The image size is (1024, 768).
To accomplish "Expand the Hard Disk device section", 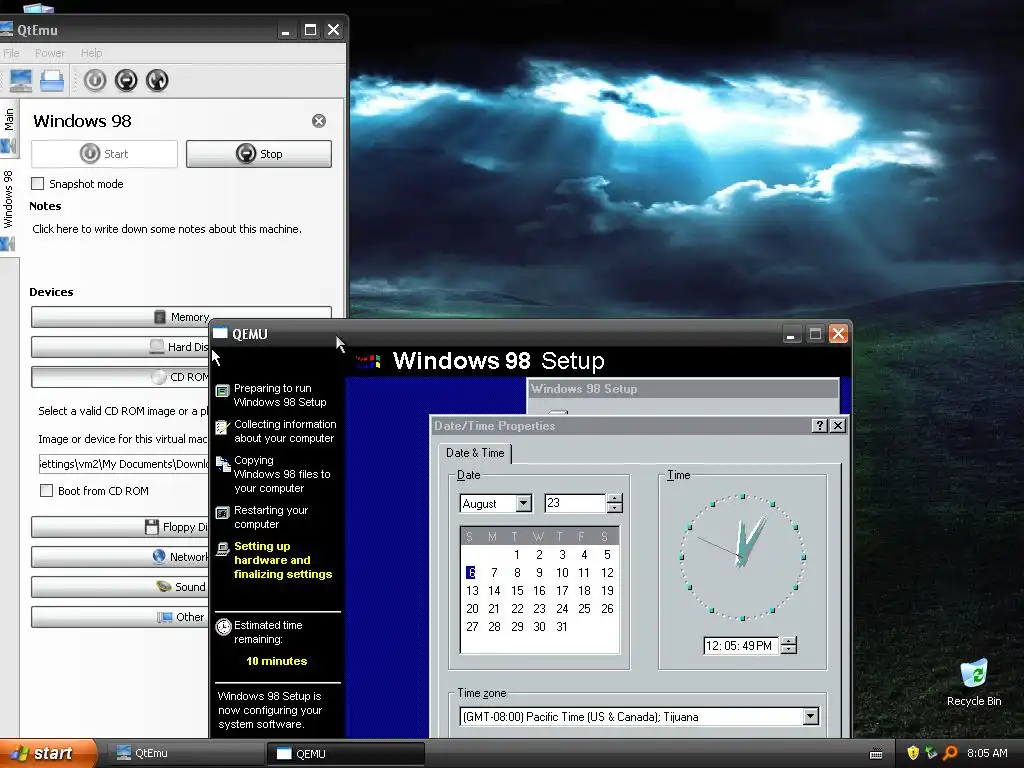I will (x=120, y=347).
